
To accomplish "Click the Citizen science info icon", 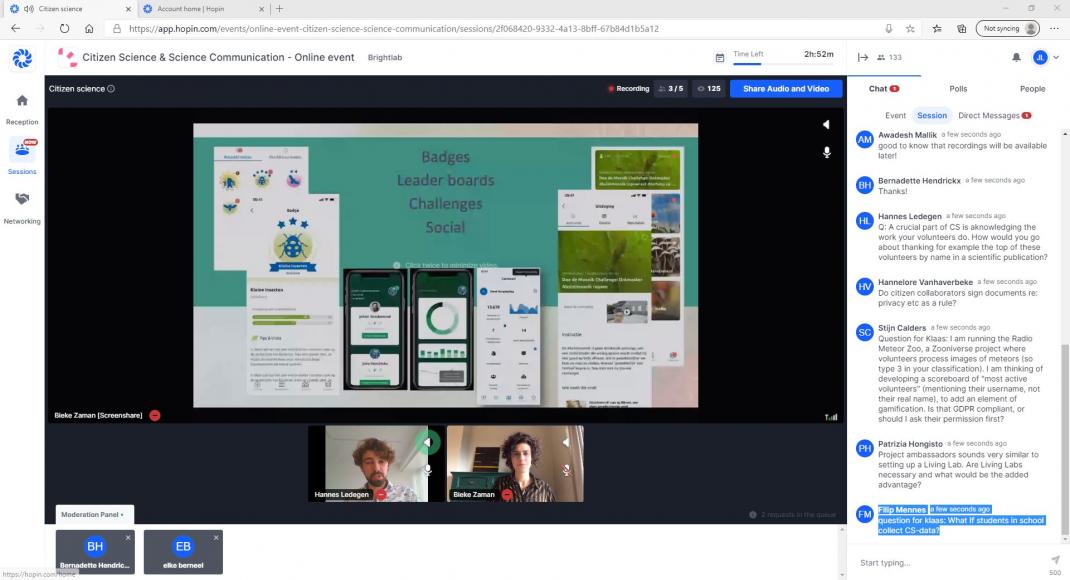I will pyautogui.click(x=111, y=89).
